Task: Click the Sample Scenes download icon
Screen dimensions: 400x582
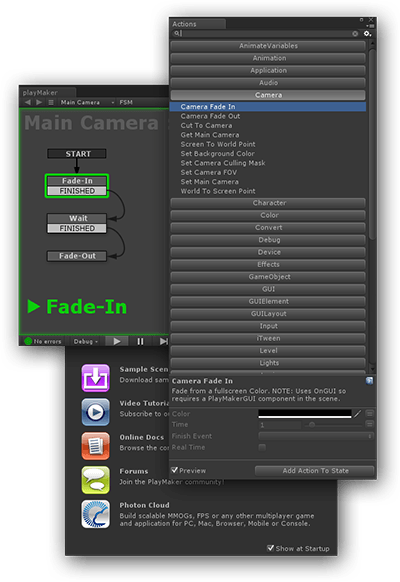Action: (x=95, y=378)
